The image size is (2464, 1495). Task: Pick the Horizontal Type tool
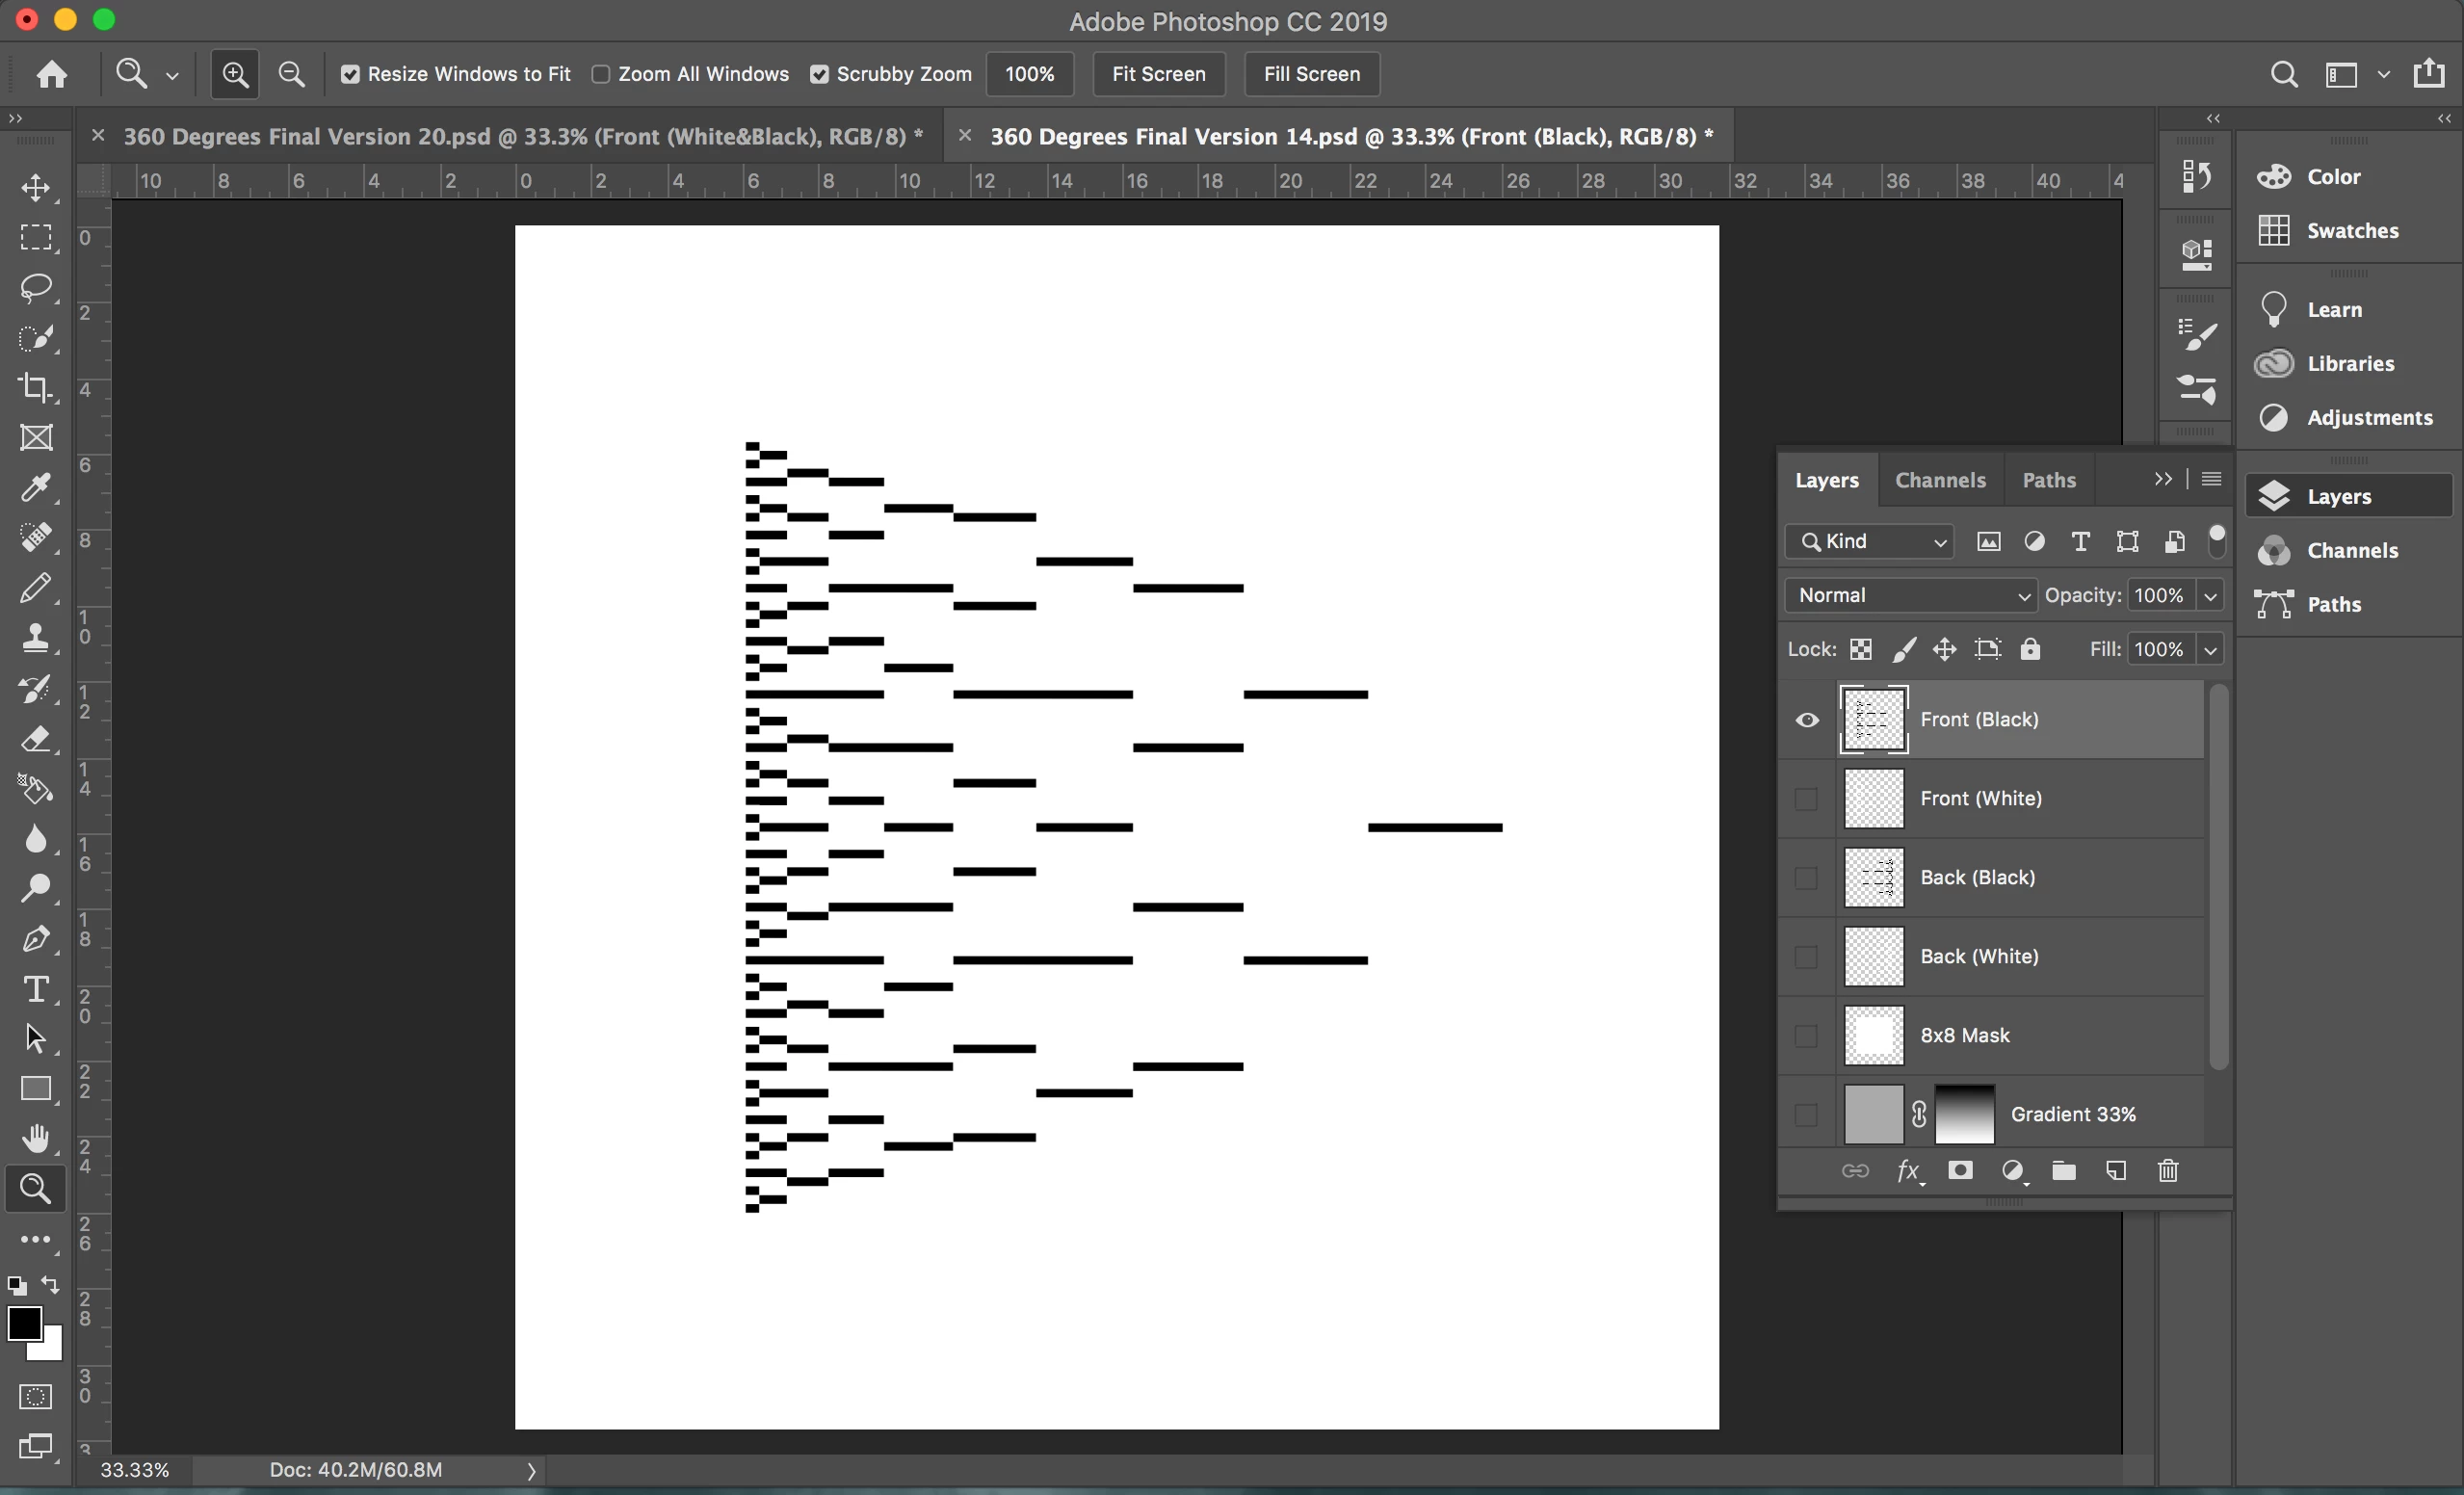pyautogui.click(x=36, y=989)
